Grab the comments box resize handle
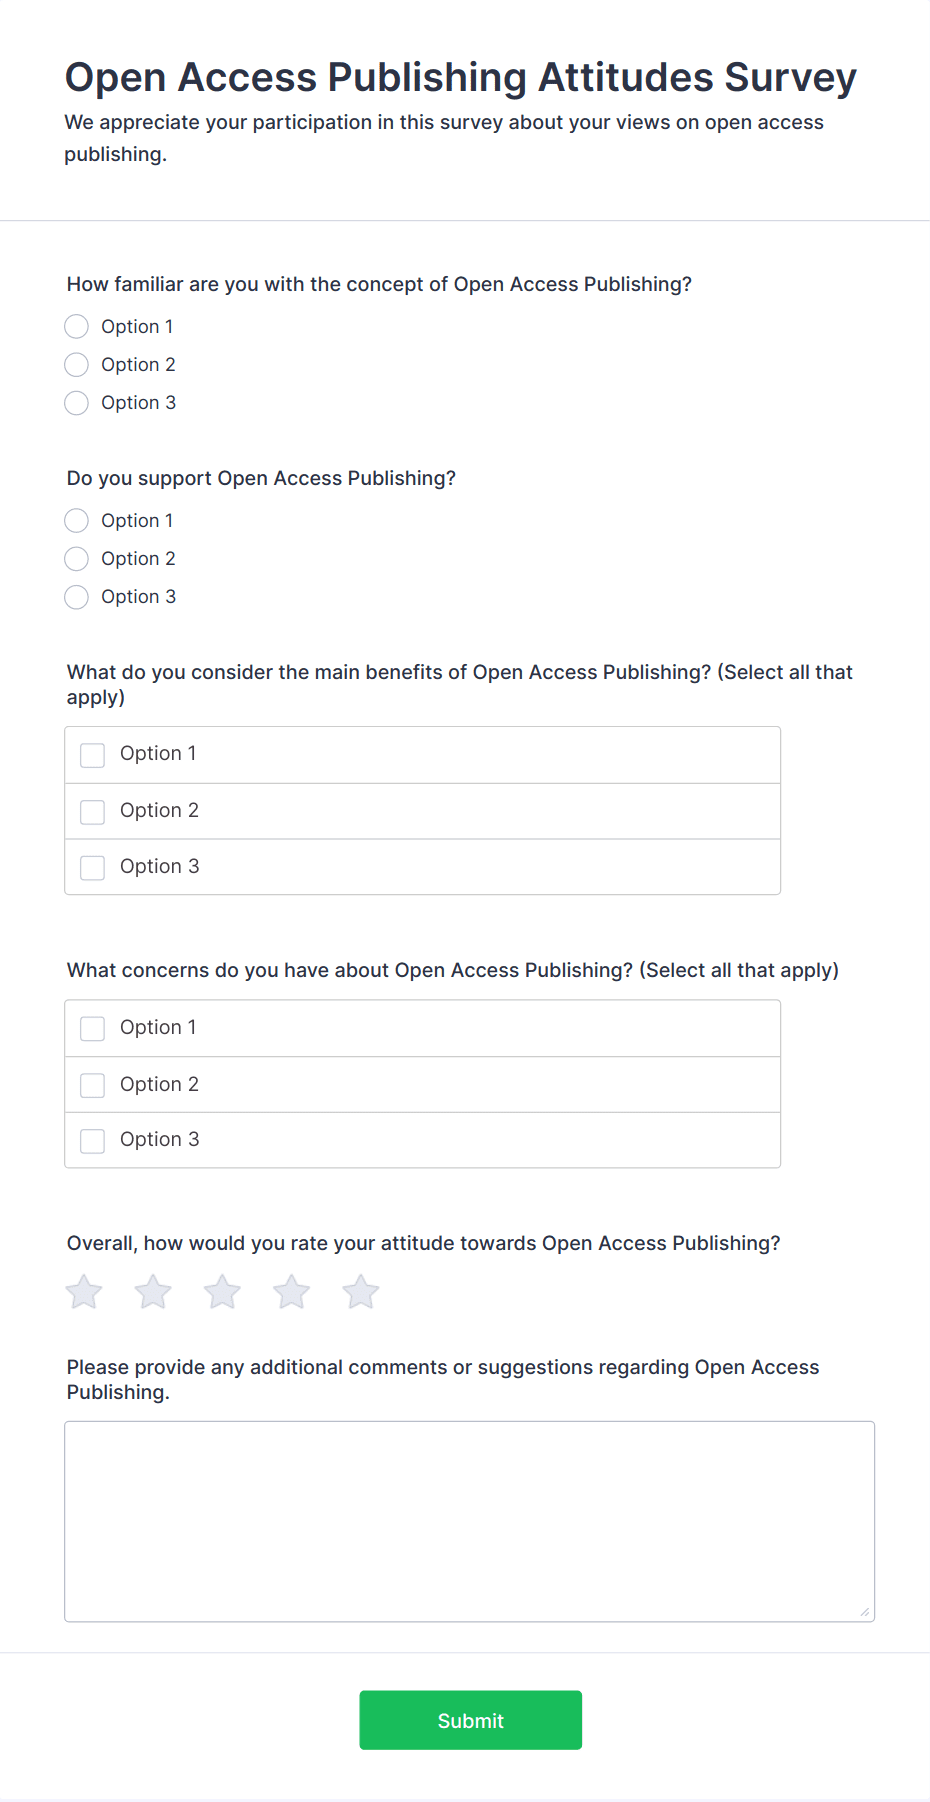The height and width of the screenshot is (1802, 930). coord(865,1612)
